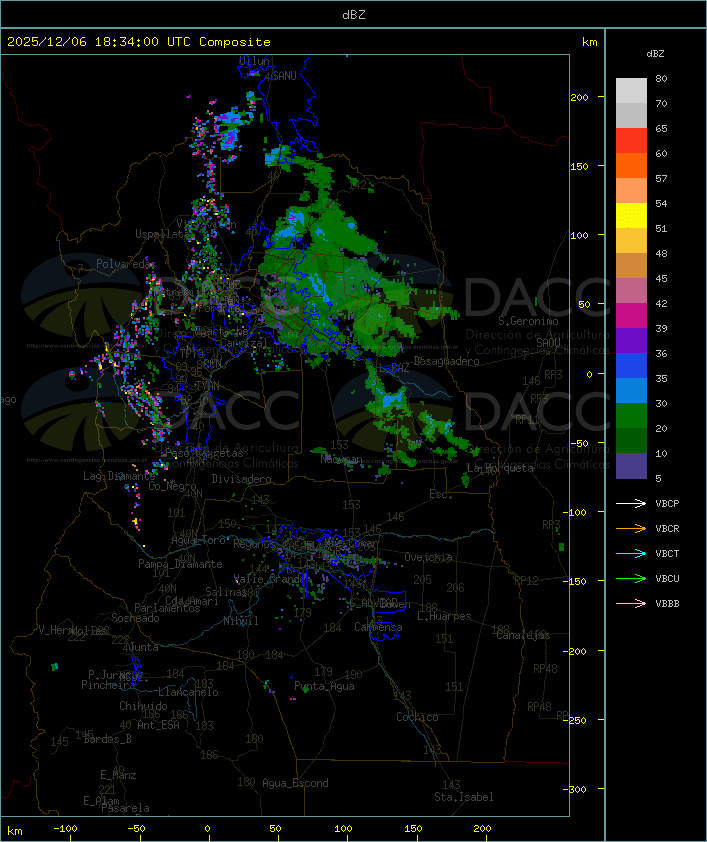The image size is (707, 842).
Task: Select the dark green 10–20 dBZ swatch
Action: 631,440
